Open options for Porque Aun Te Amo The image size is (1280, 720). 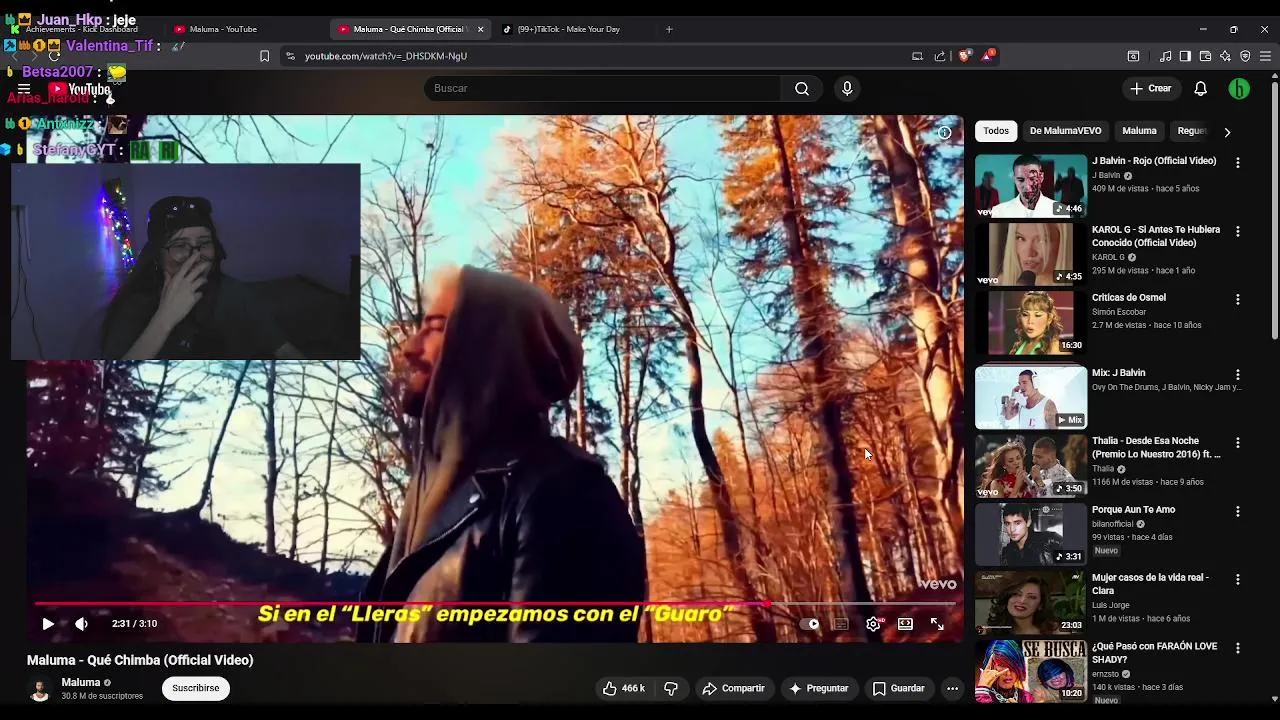tap(1237, 511)
